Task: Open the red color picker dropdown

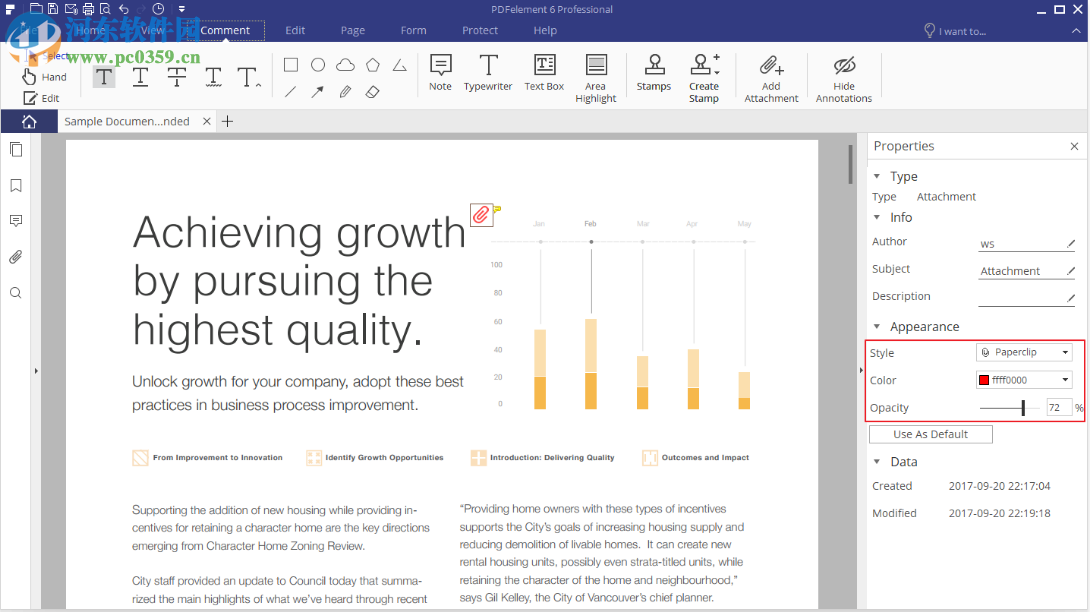Action: [x=1024, y=380]
